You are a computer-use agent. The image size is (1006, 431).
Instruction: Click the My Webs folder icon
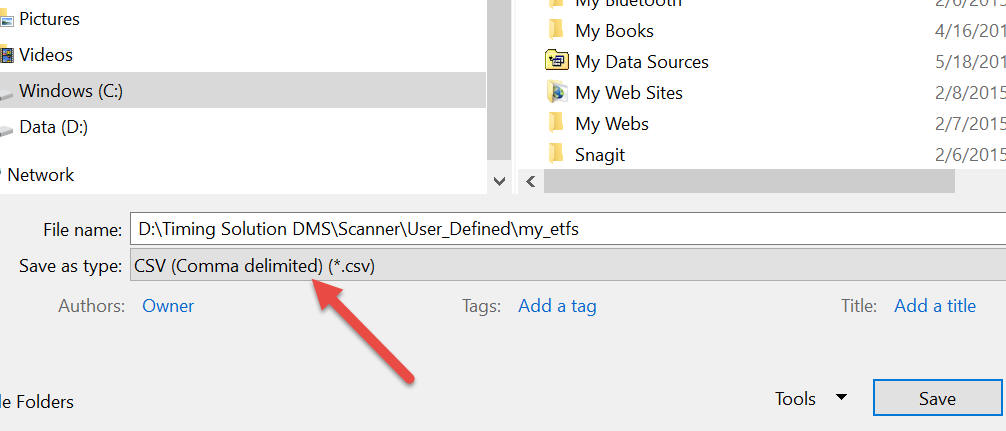point(557,124)
